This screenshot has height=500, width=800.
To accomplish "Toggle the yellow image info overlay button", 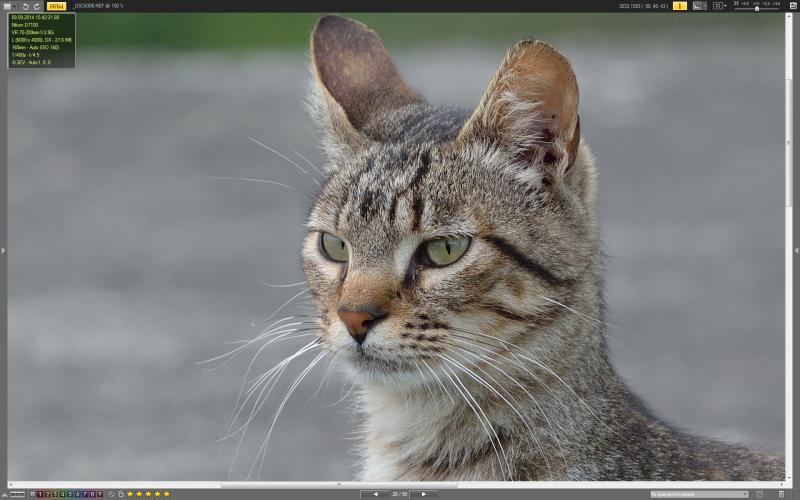I will pos(680,6).
